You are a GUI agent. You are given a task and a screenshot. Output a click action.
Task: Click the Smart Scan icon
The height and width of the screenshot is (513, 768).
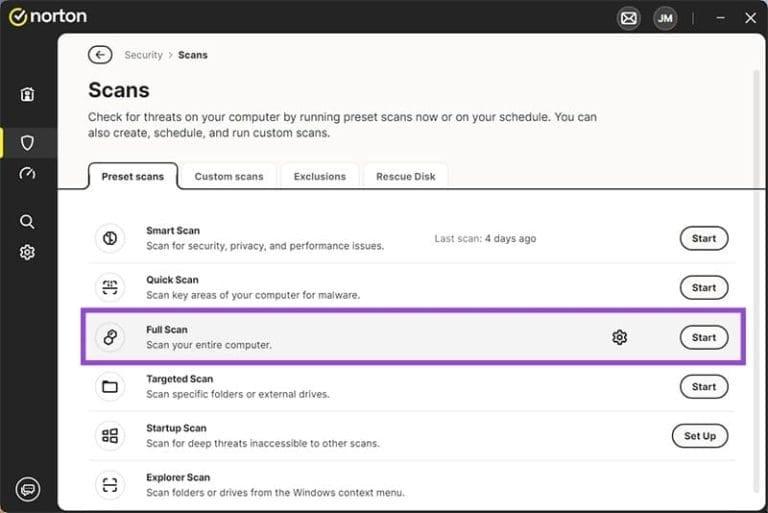[110, 238]
